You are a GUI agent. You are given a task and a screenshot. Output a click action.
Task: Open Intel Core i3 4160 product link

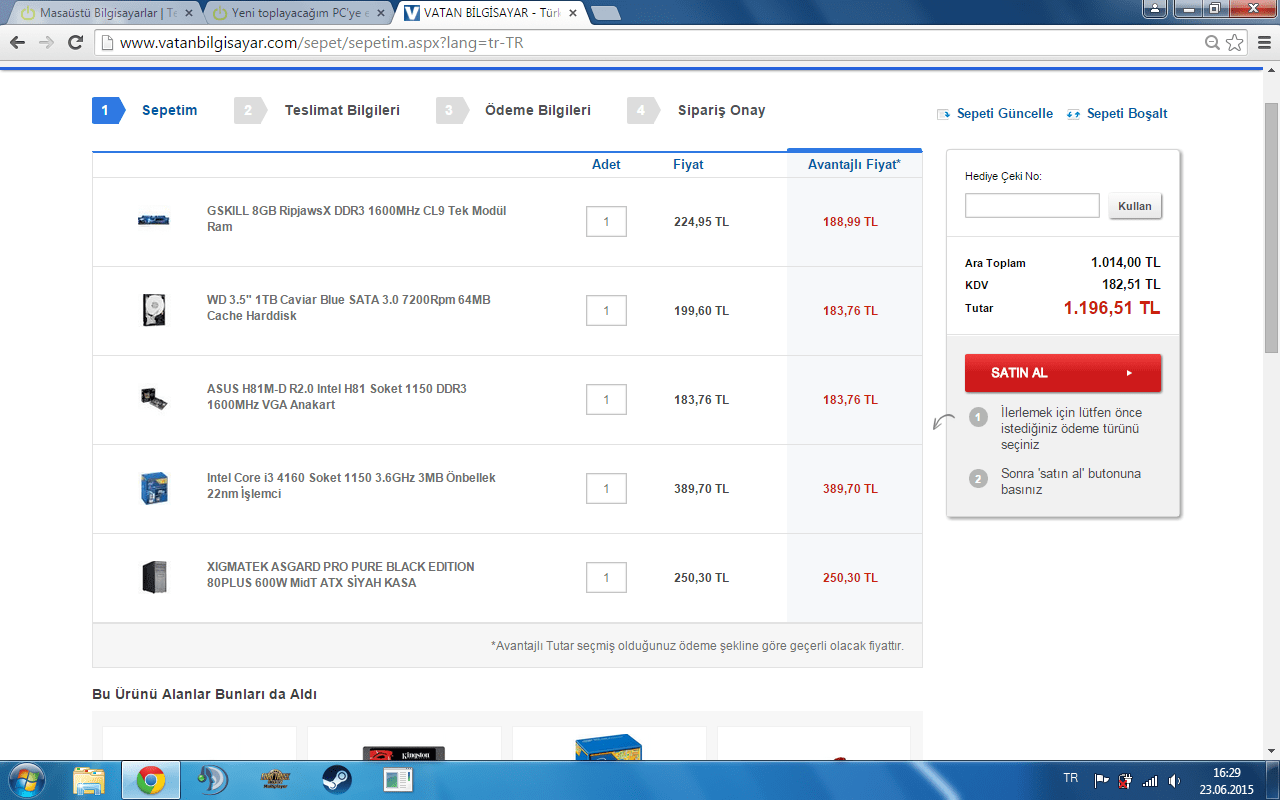pyautogui.click(x=351, y=486)
